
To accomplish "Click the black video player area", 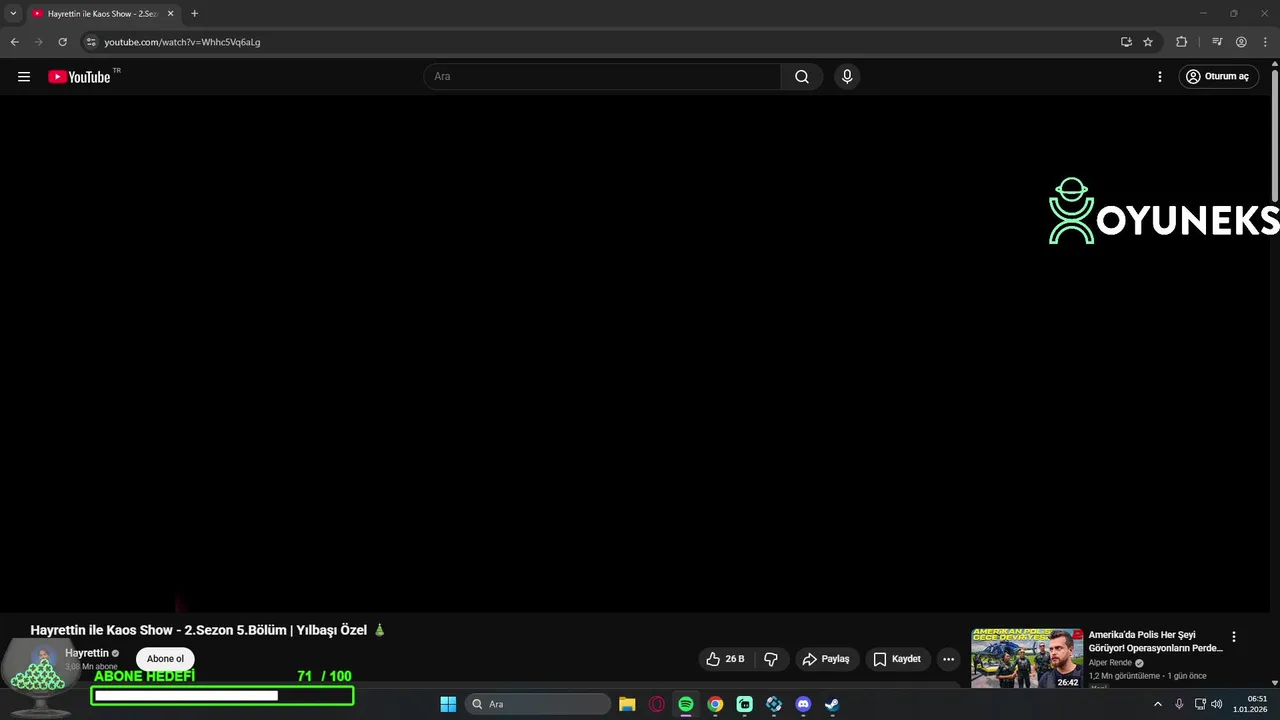I will [635, 354].
